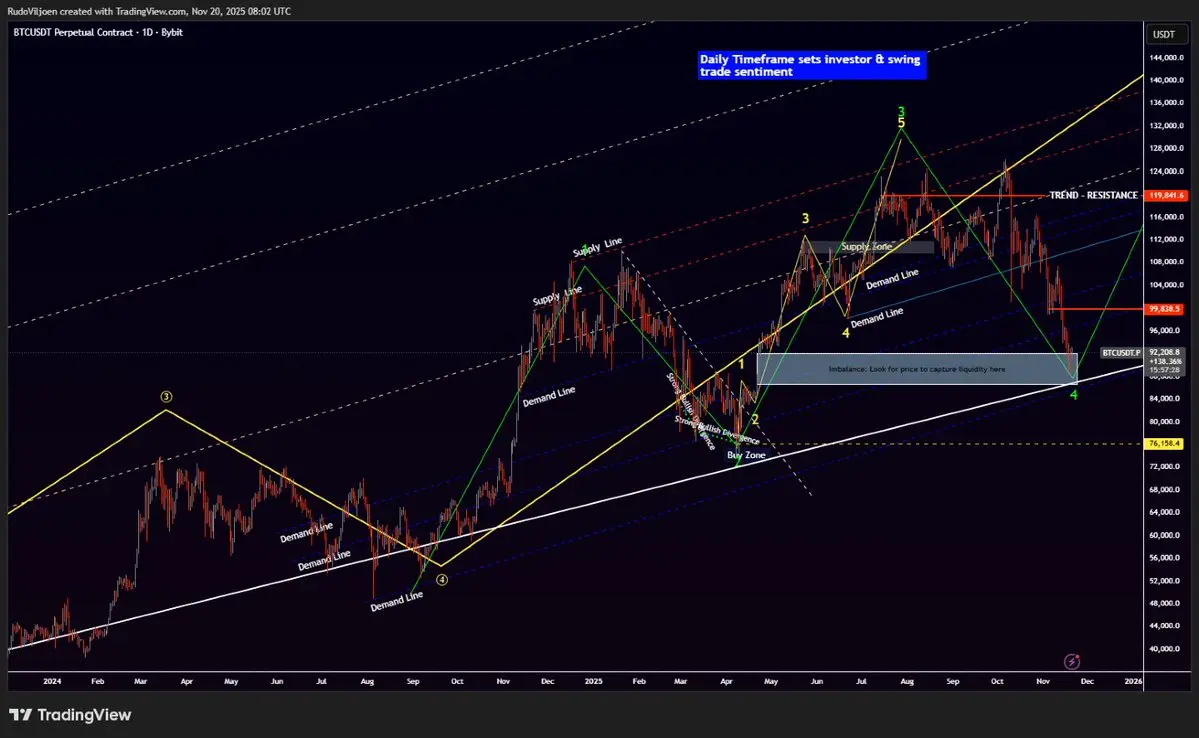
Task: Click the yellow 5 wave label at peak
Action: [902, 123]
